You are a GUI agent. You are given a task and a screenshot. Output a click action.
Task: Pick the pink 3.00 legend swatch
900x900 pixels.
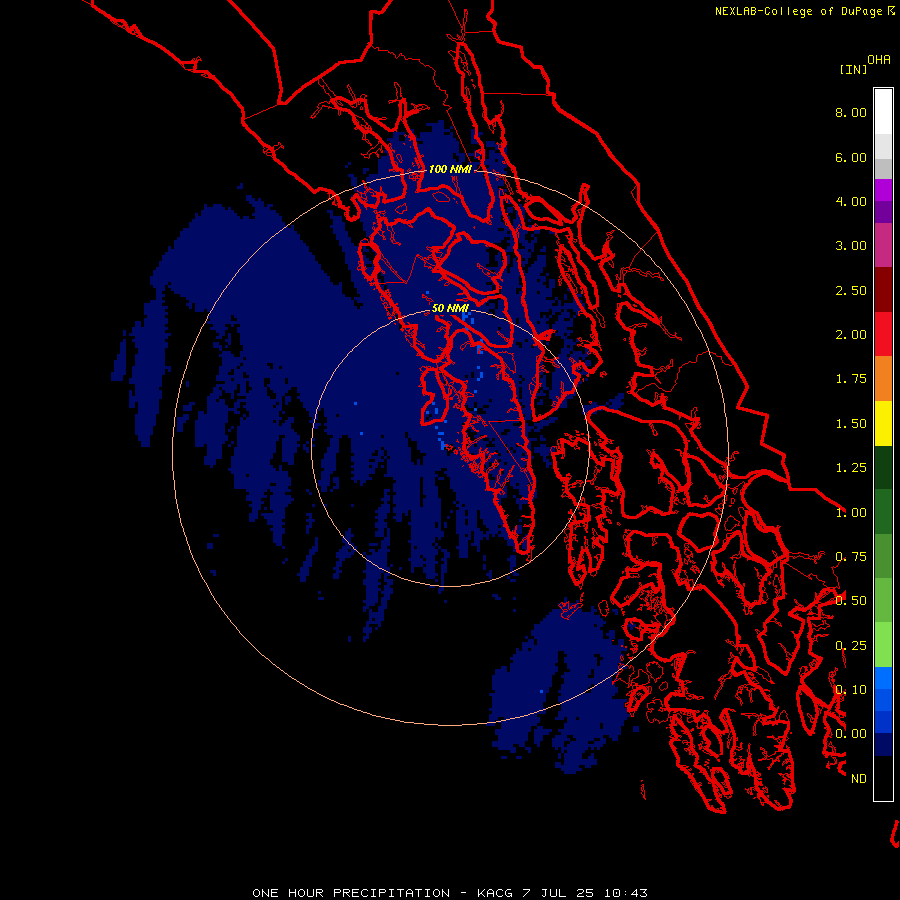click(x=883, y=245)
